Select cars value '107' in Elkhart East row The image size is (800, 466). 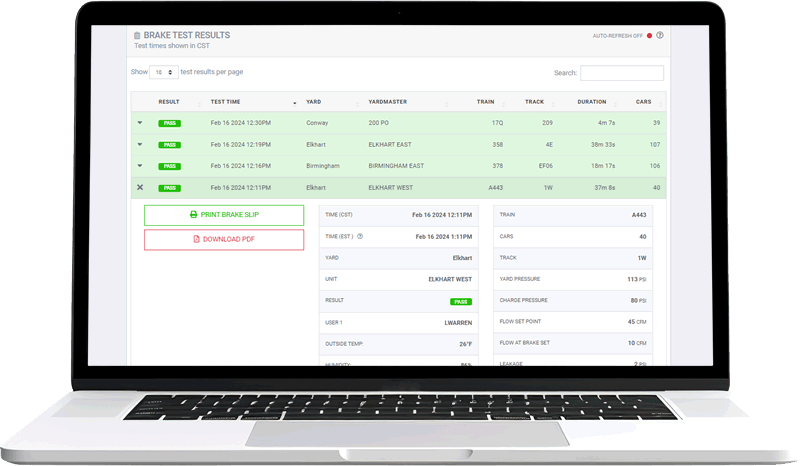[x=655, y=144]
